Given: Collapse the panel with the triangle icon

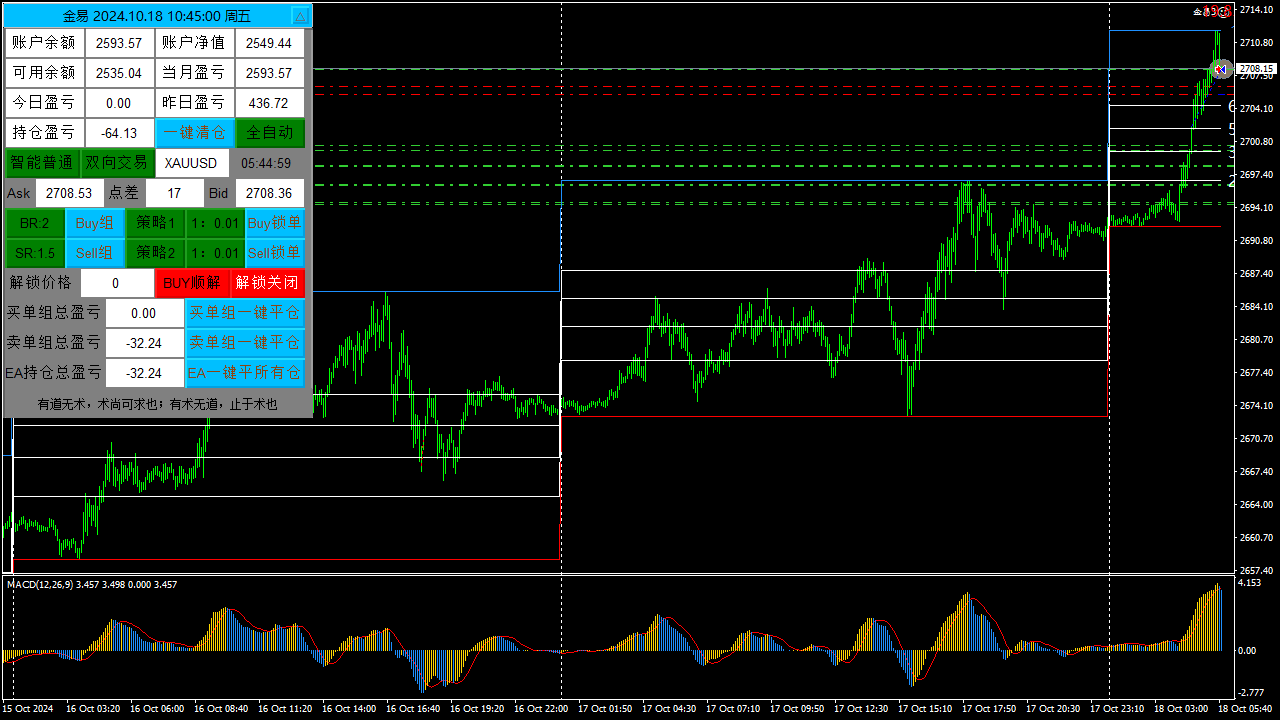Looking at the screenshot, I should (301, 16).
